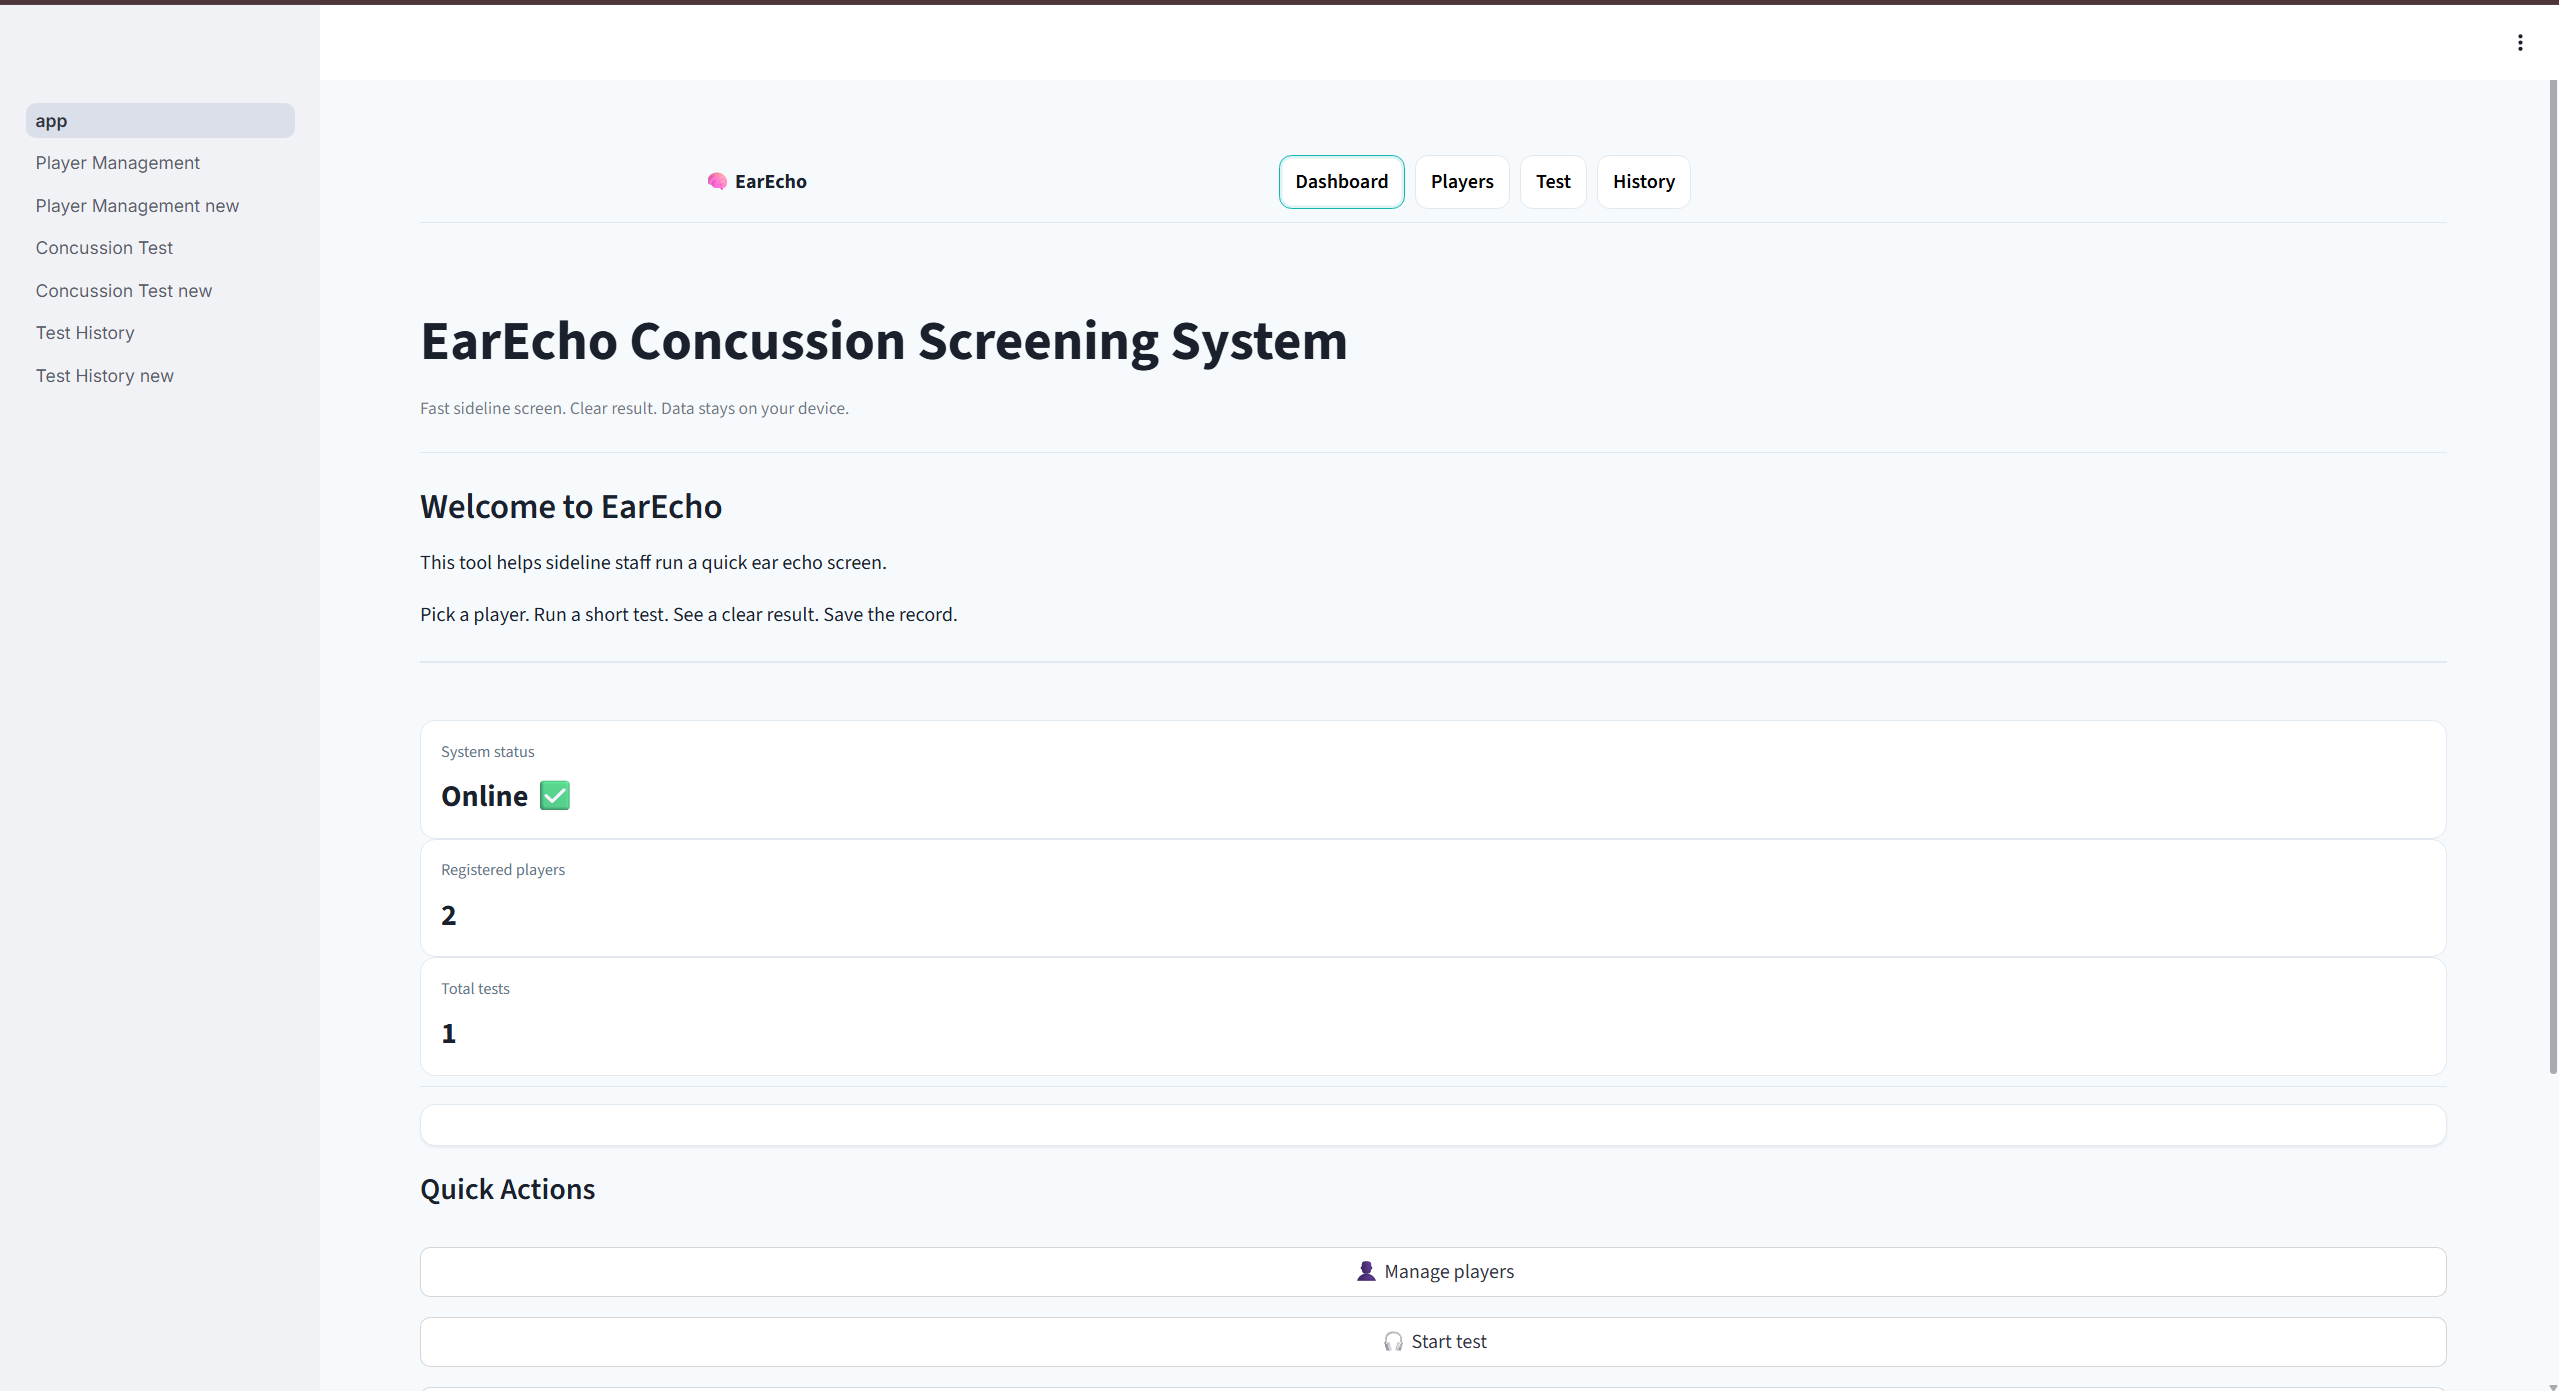
Task: Open the three-dot options menu
Action: [x=2519, y=42]
